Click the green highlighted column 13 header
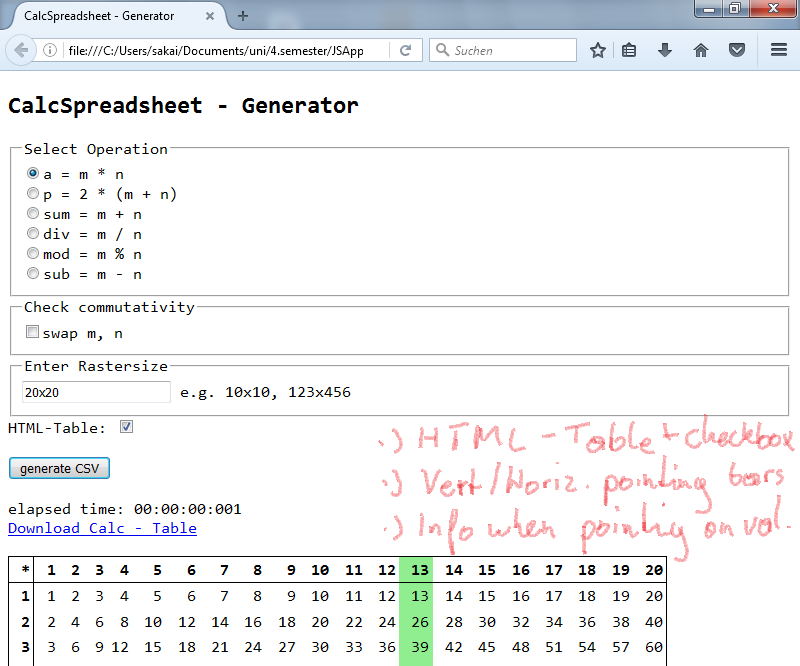 pos(419,569)
